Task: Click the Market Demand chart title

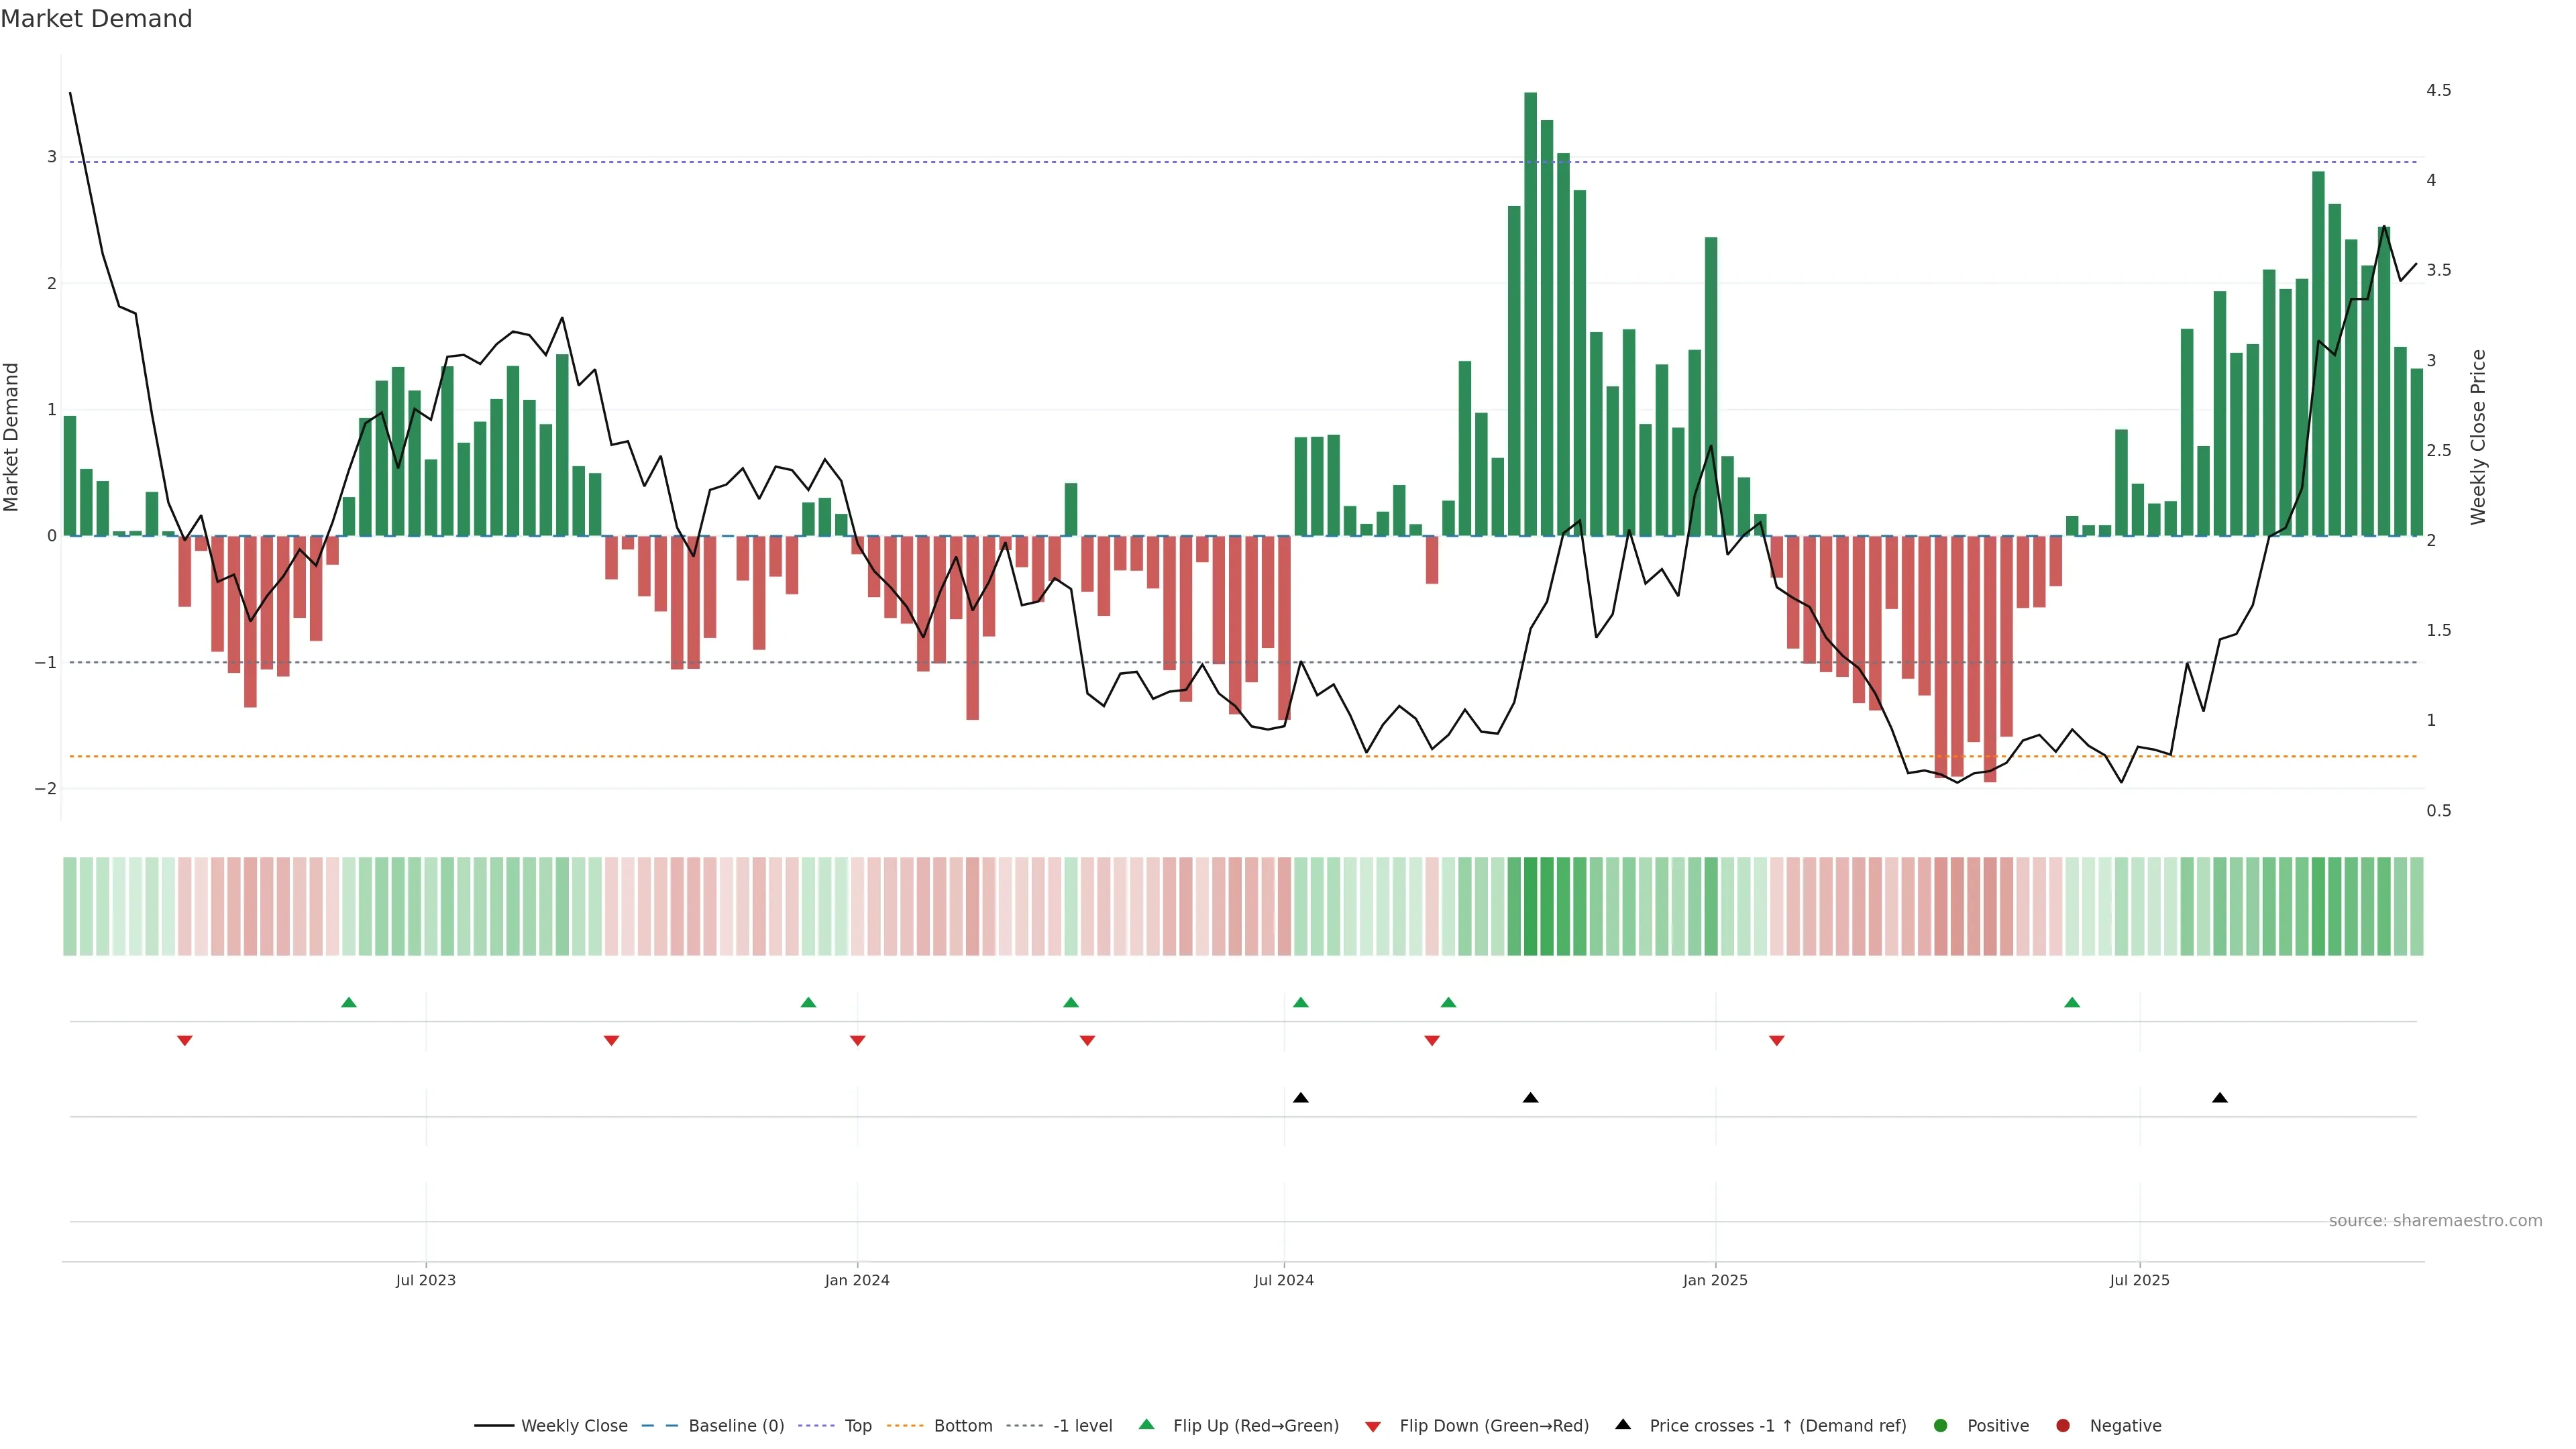Action: [96, 19]
